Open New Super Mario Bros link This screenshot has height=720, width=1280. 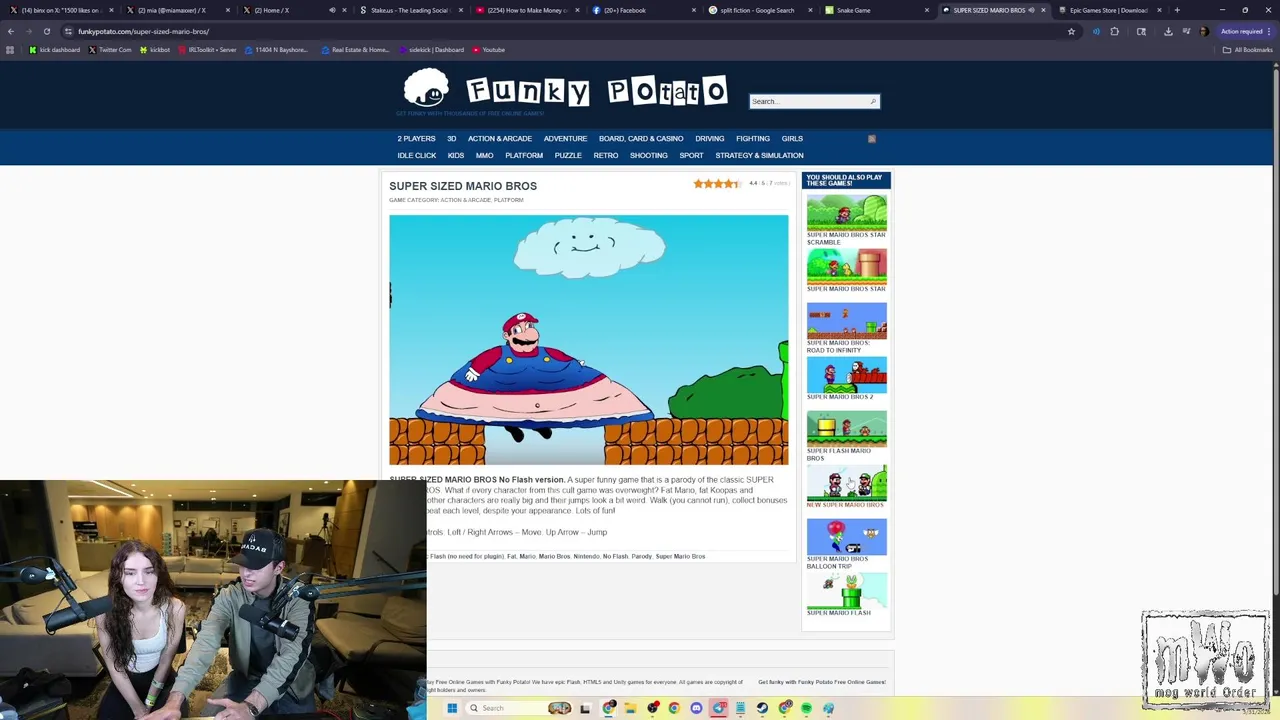coord(845,505)
